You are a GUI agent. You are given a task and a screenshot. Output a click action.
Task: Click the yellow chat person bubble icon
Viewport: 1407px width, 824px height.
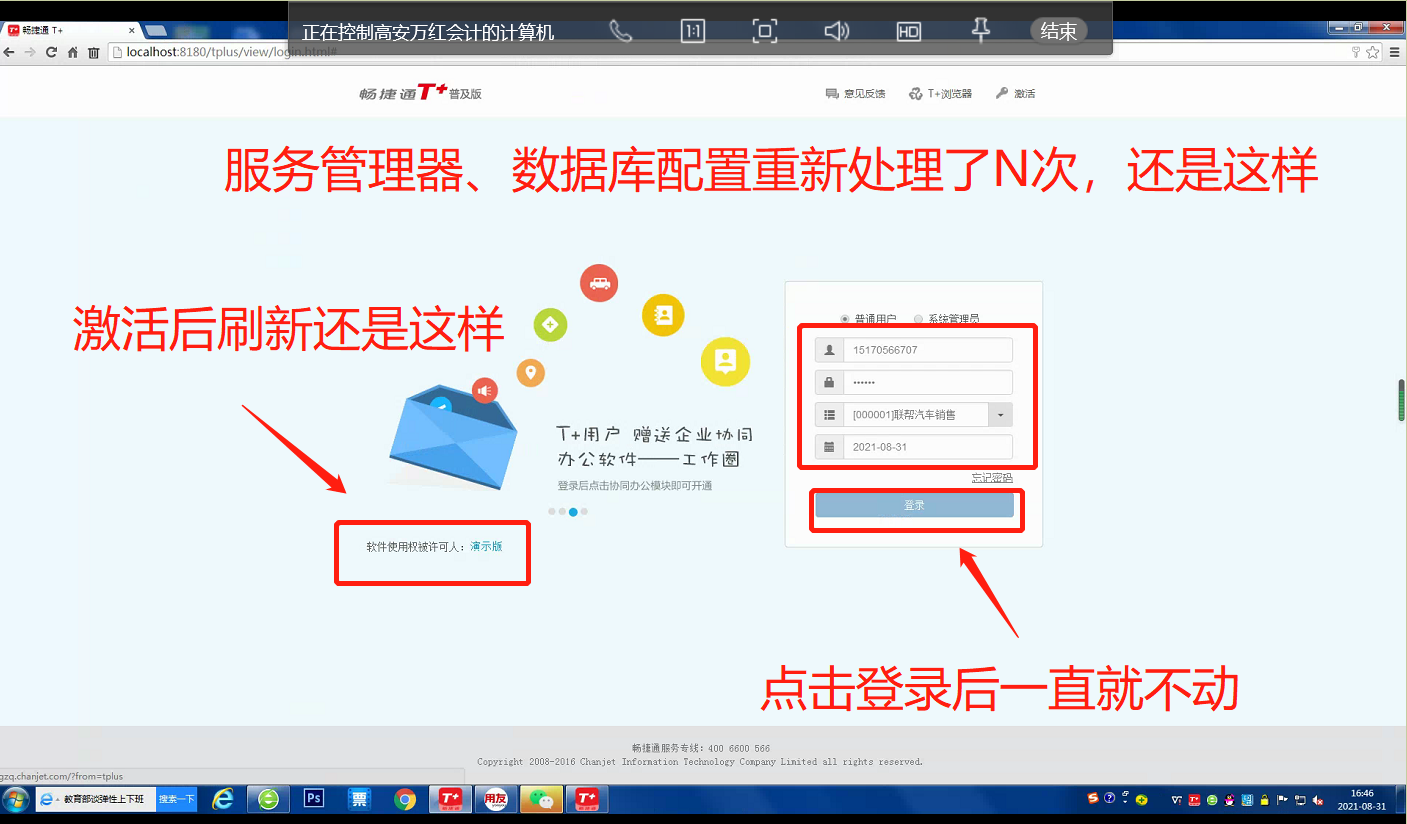726,362
